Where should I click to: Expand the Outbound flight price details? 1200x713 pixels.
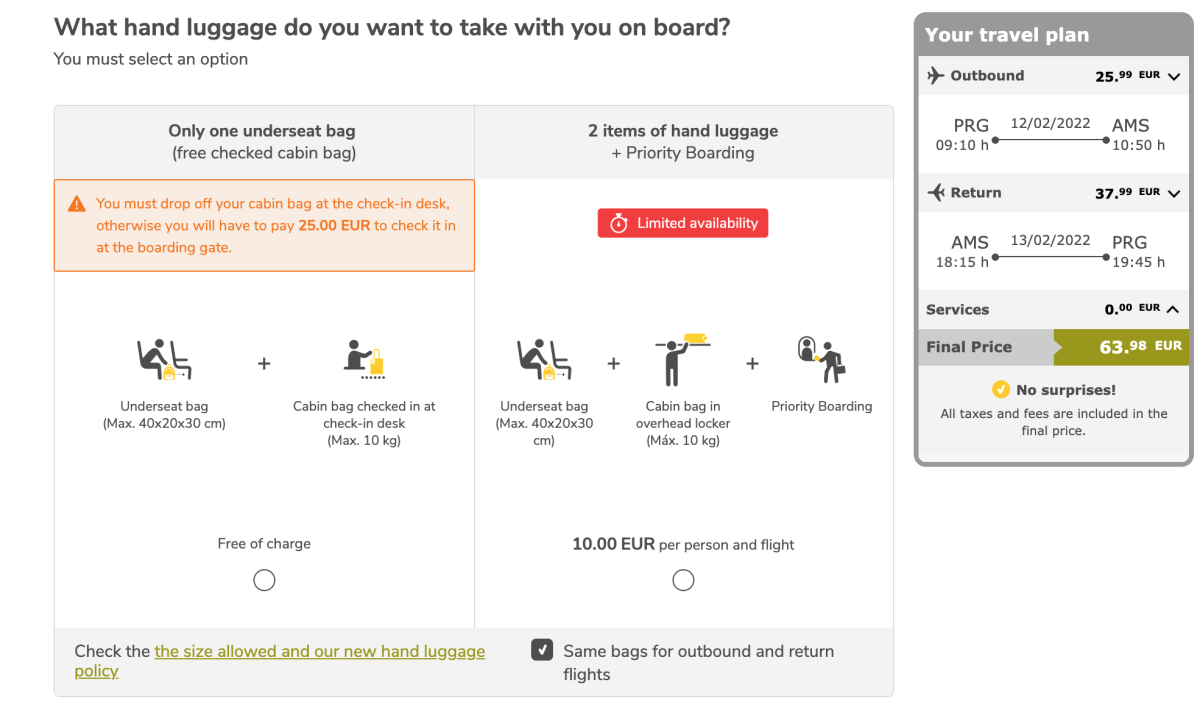1174,76
